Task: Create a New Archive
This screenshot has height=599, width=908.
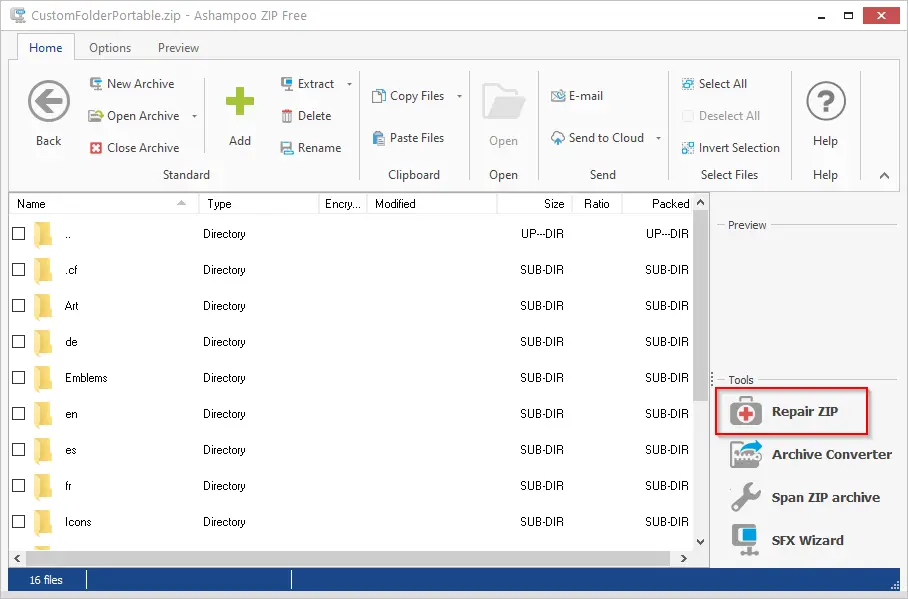Action: pyautogui.click(x=132, y=84)
